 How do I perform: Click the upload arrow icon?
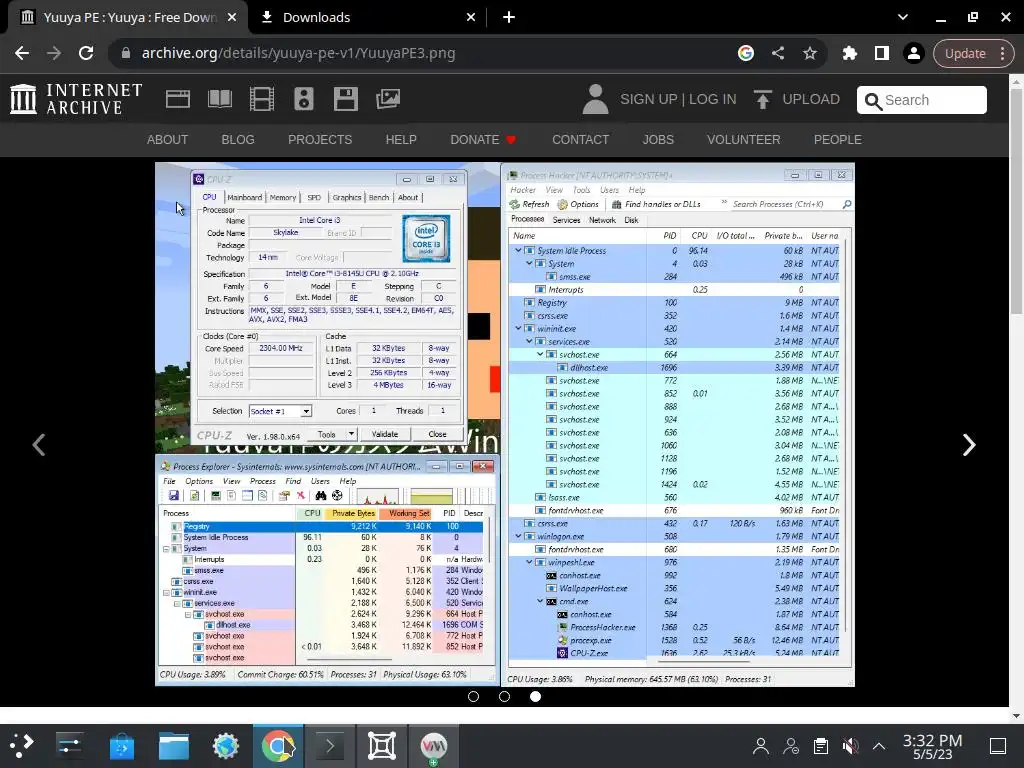762,99
